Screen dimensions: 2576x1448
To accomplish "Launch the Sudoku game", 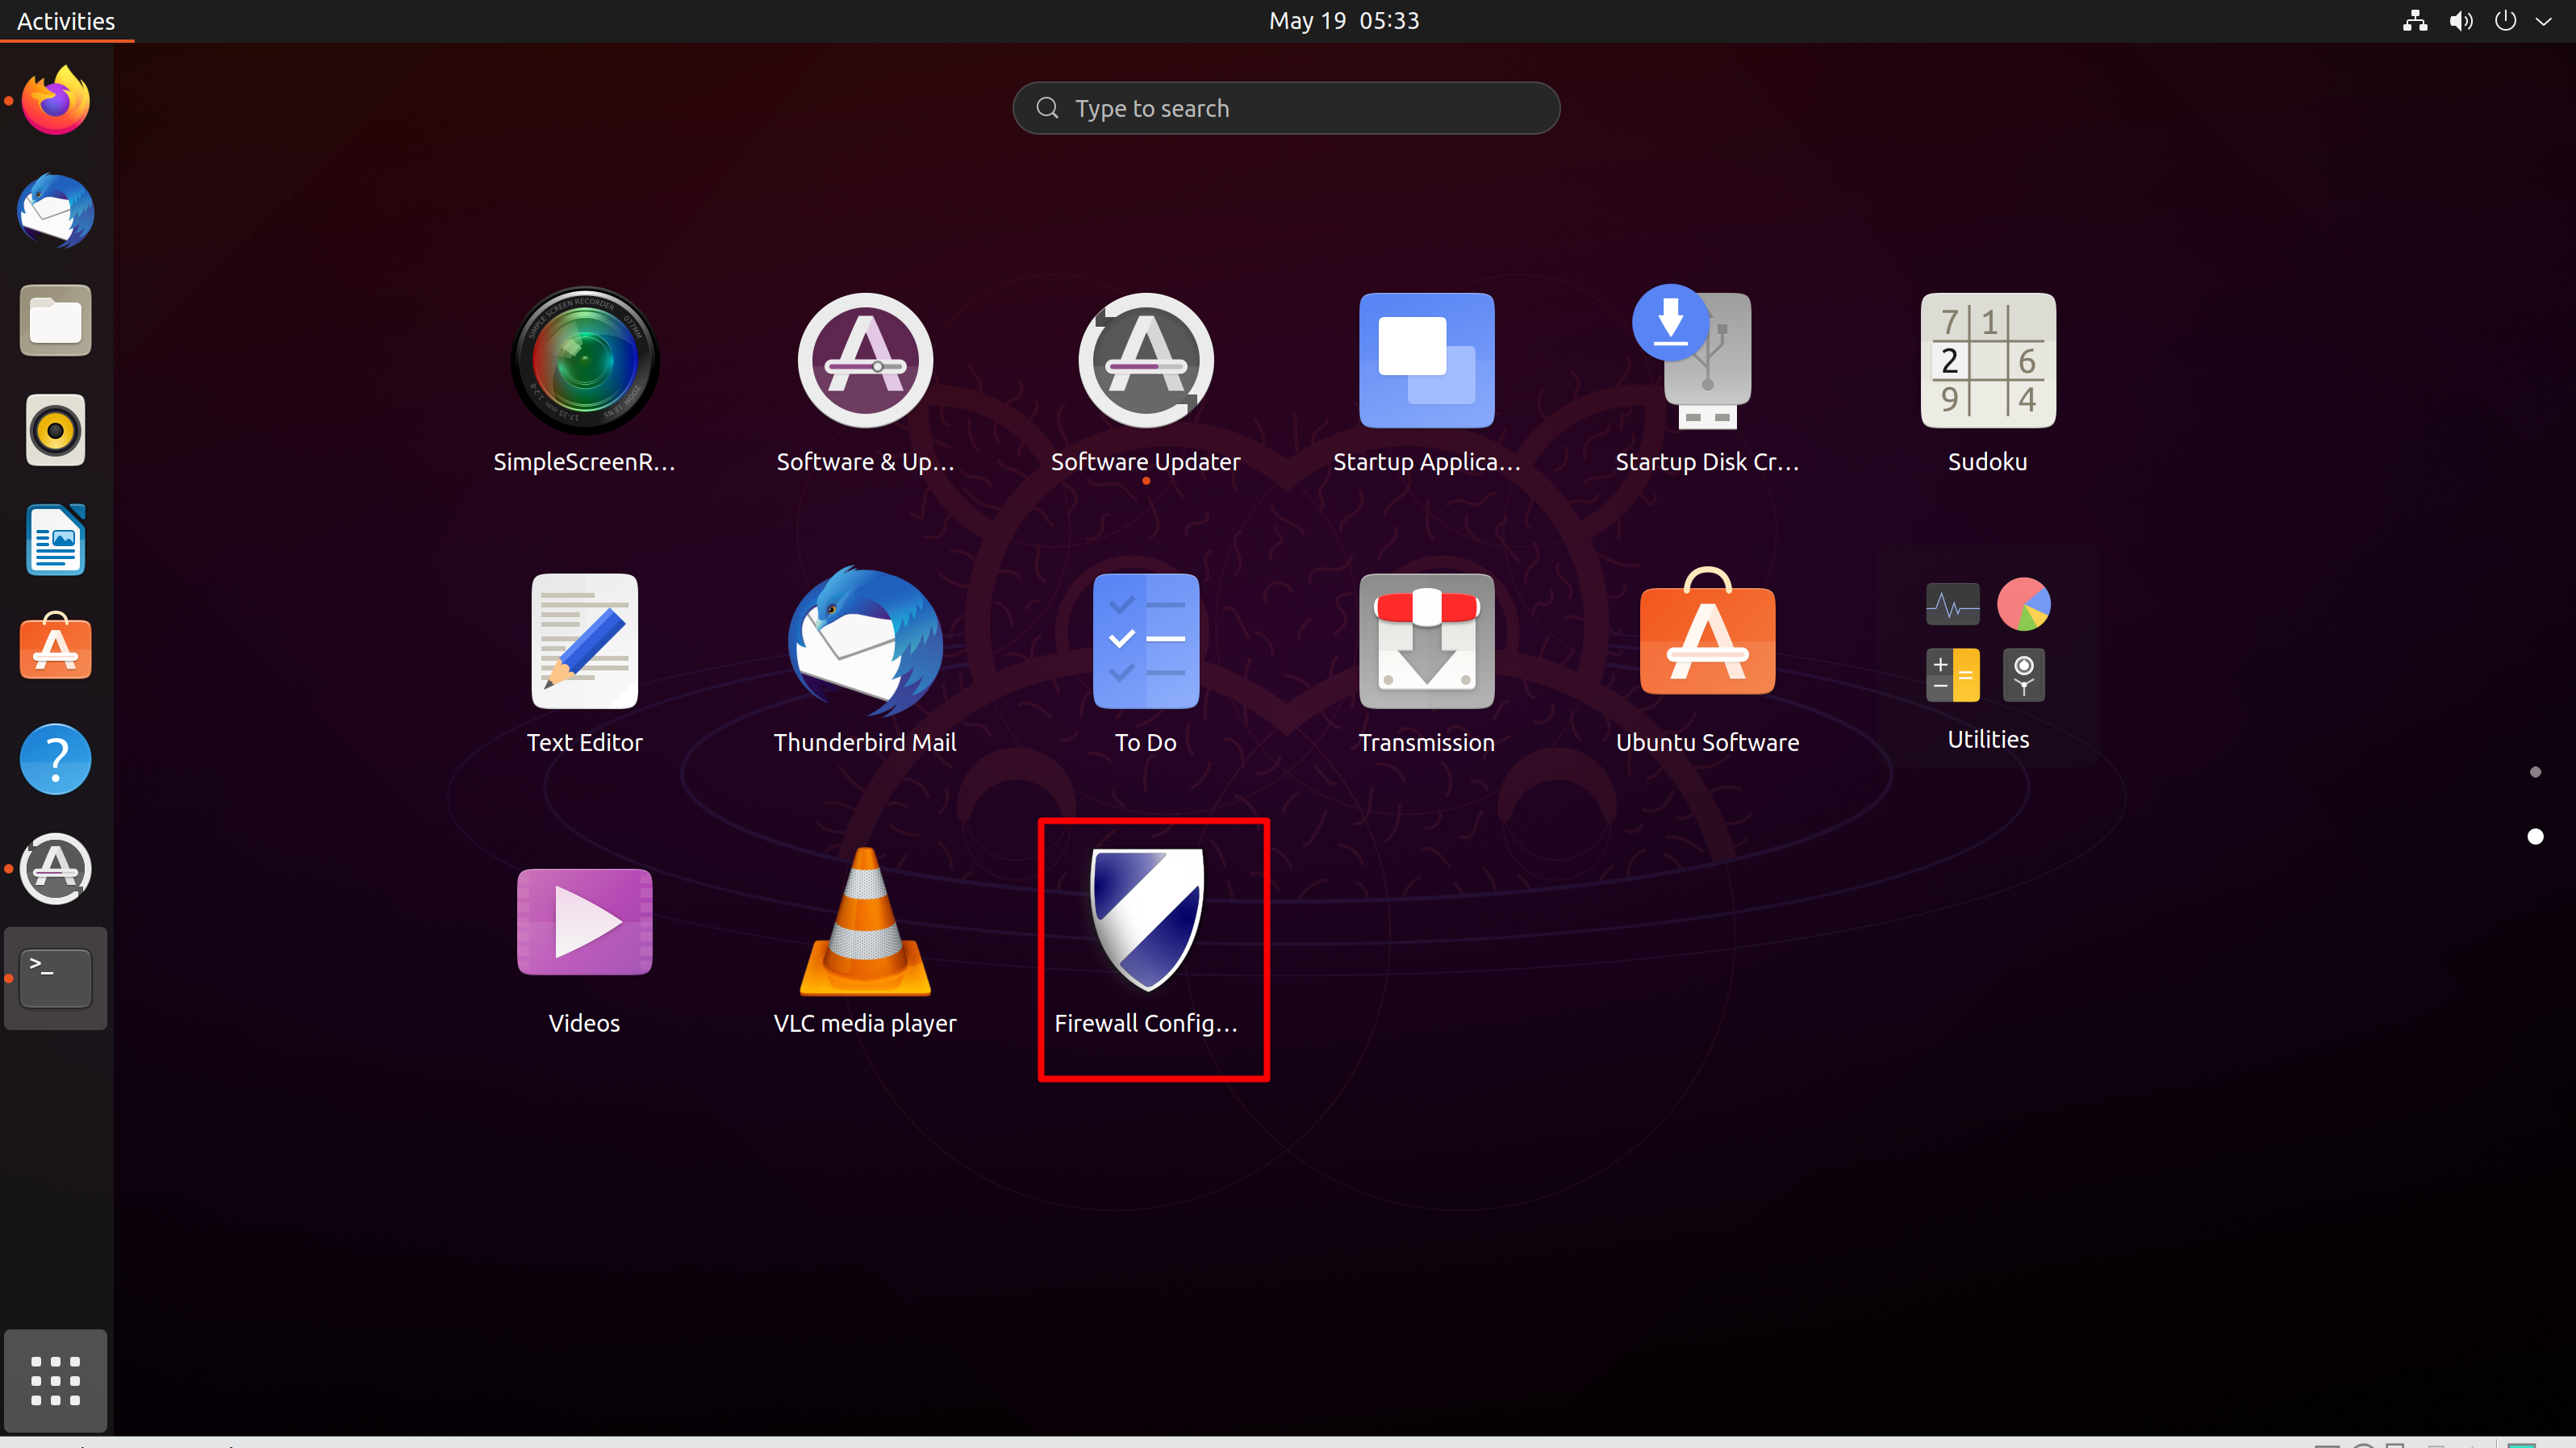I will 1987,361.
